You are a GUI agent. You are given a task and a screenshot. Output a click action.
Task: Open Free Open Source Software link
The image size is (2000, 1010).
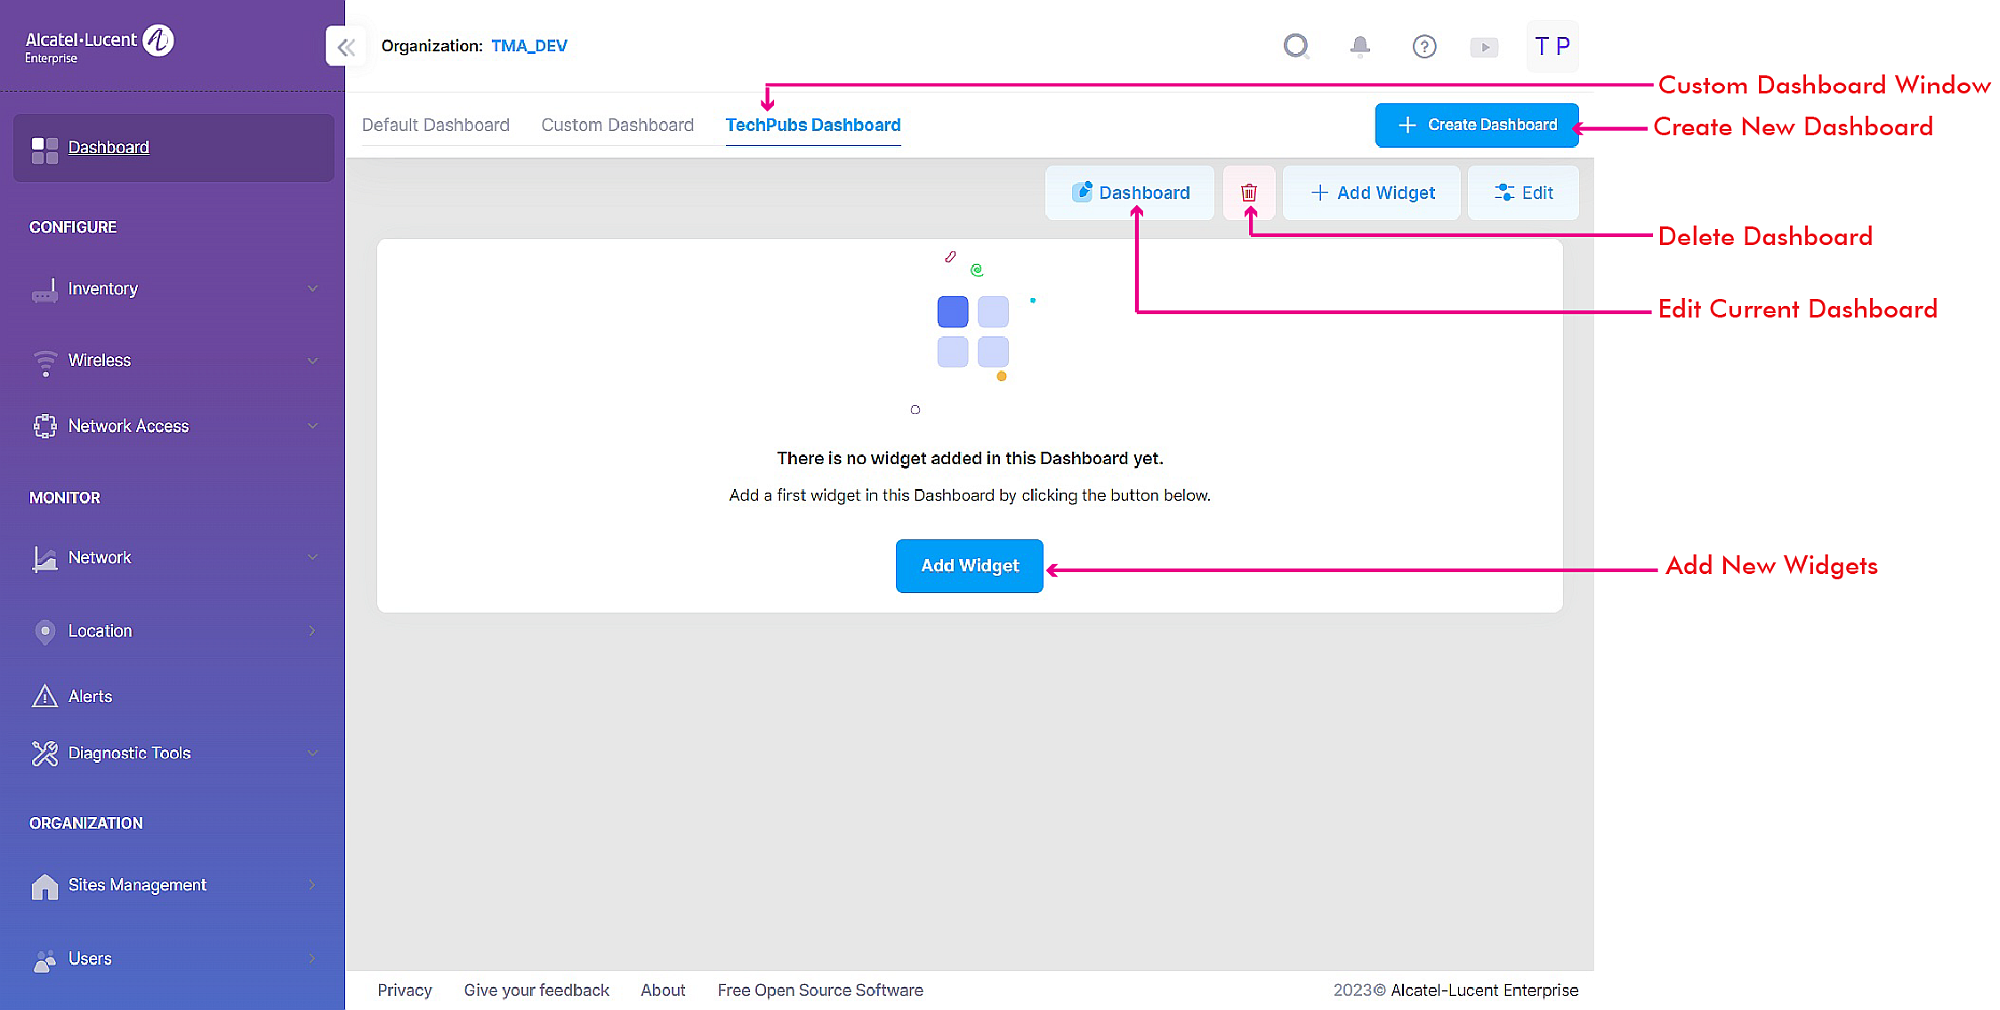click(820, 990)
